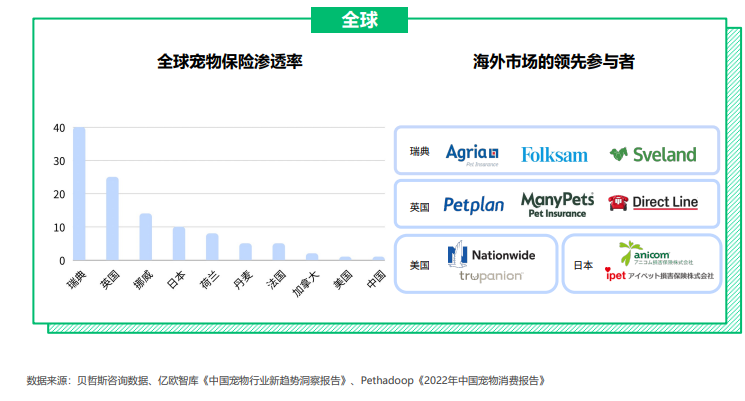Image resolution: width=745 pixels, height=401 pixels.
Task: Click the 瑞典 x-axis label
Action: click(76, 279)
